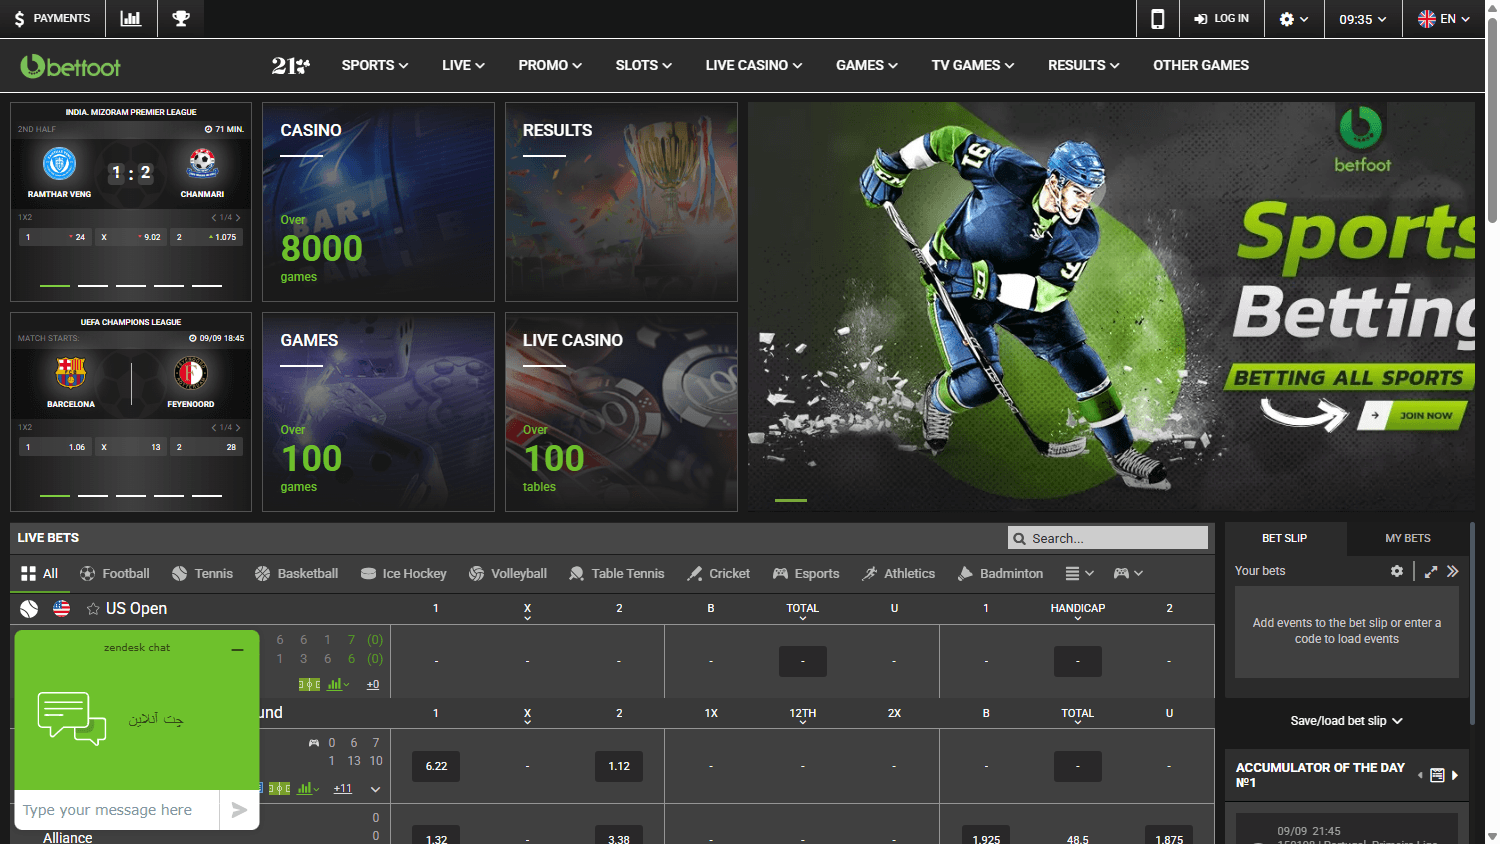Open the RESULTS promo tile
The width and height of the screenshot is (1500, 844).
tap(621, 202)
